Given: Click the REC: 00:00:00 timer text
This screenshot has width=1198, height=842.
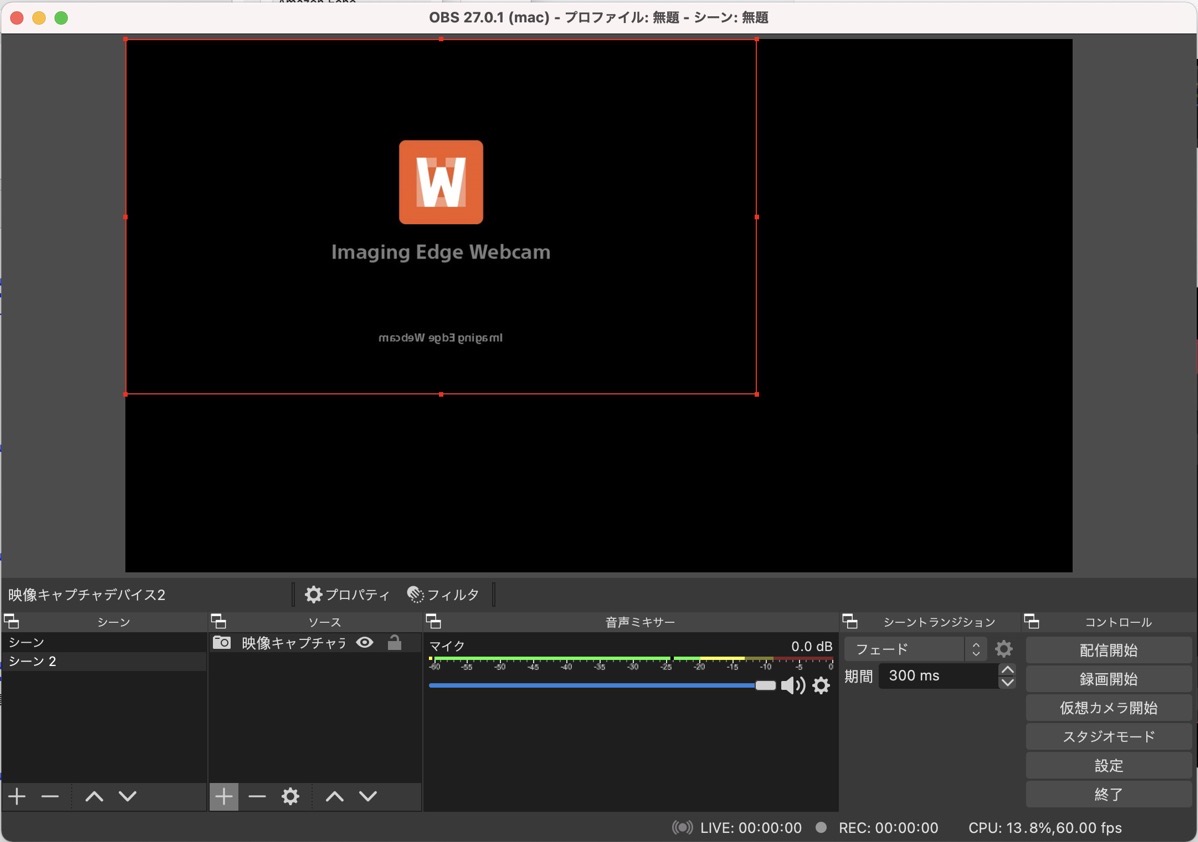Looking at the screenshot, I should (x=889, y=827).
